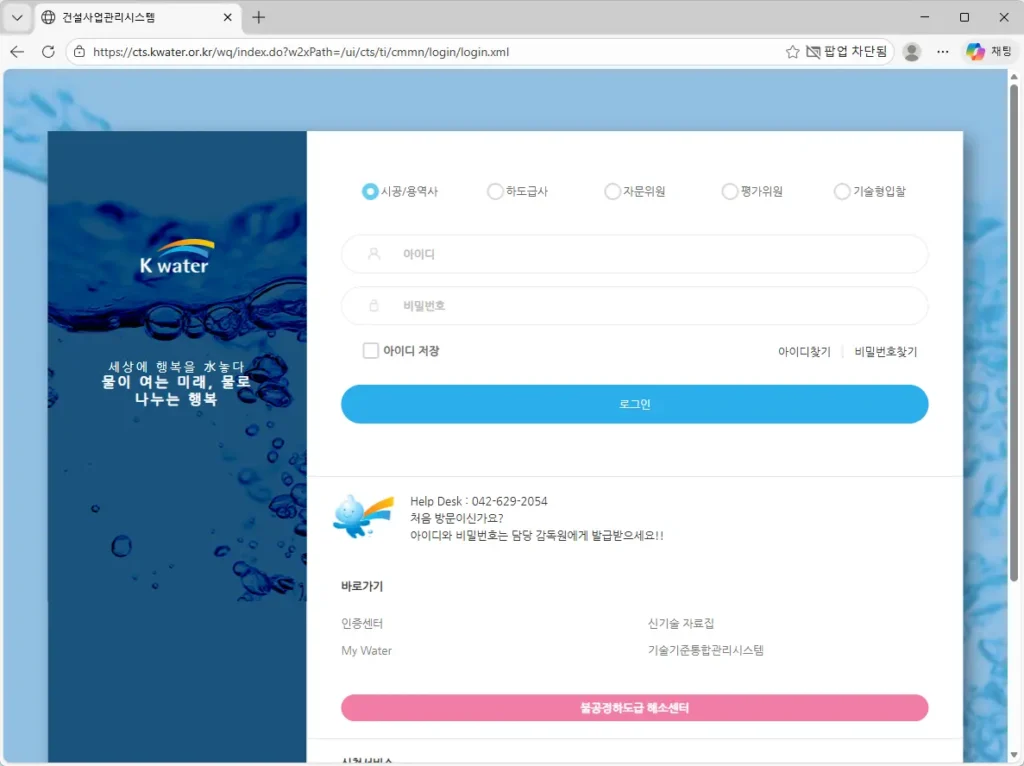
Task: Open a new browser tab
Action: pyautogui.click(x=258, y=17)
